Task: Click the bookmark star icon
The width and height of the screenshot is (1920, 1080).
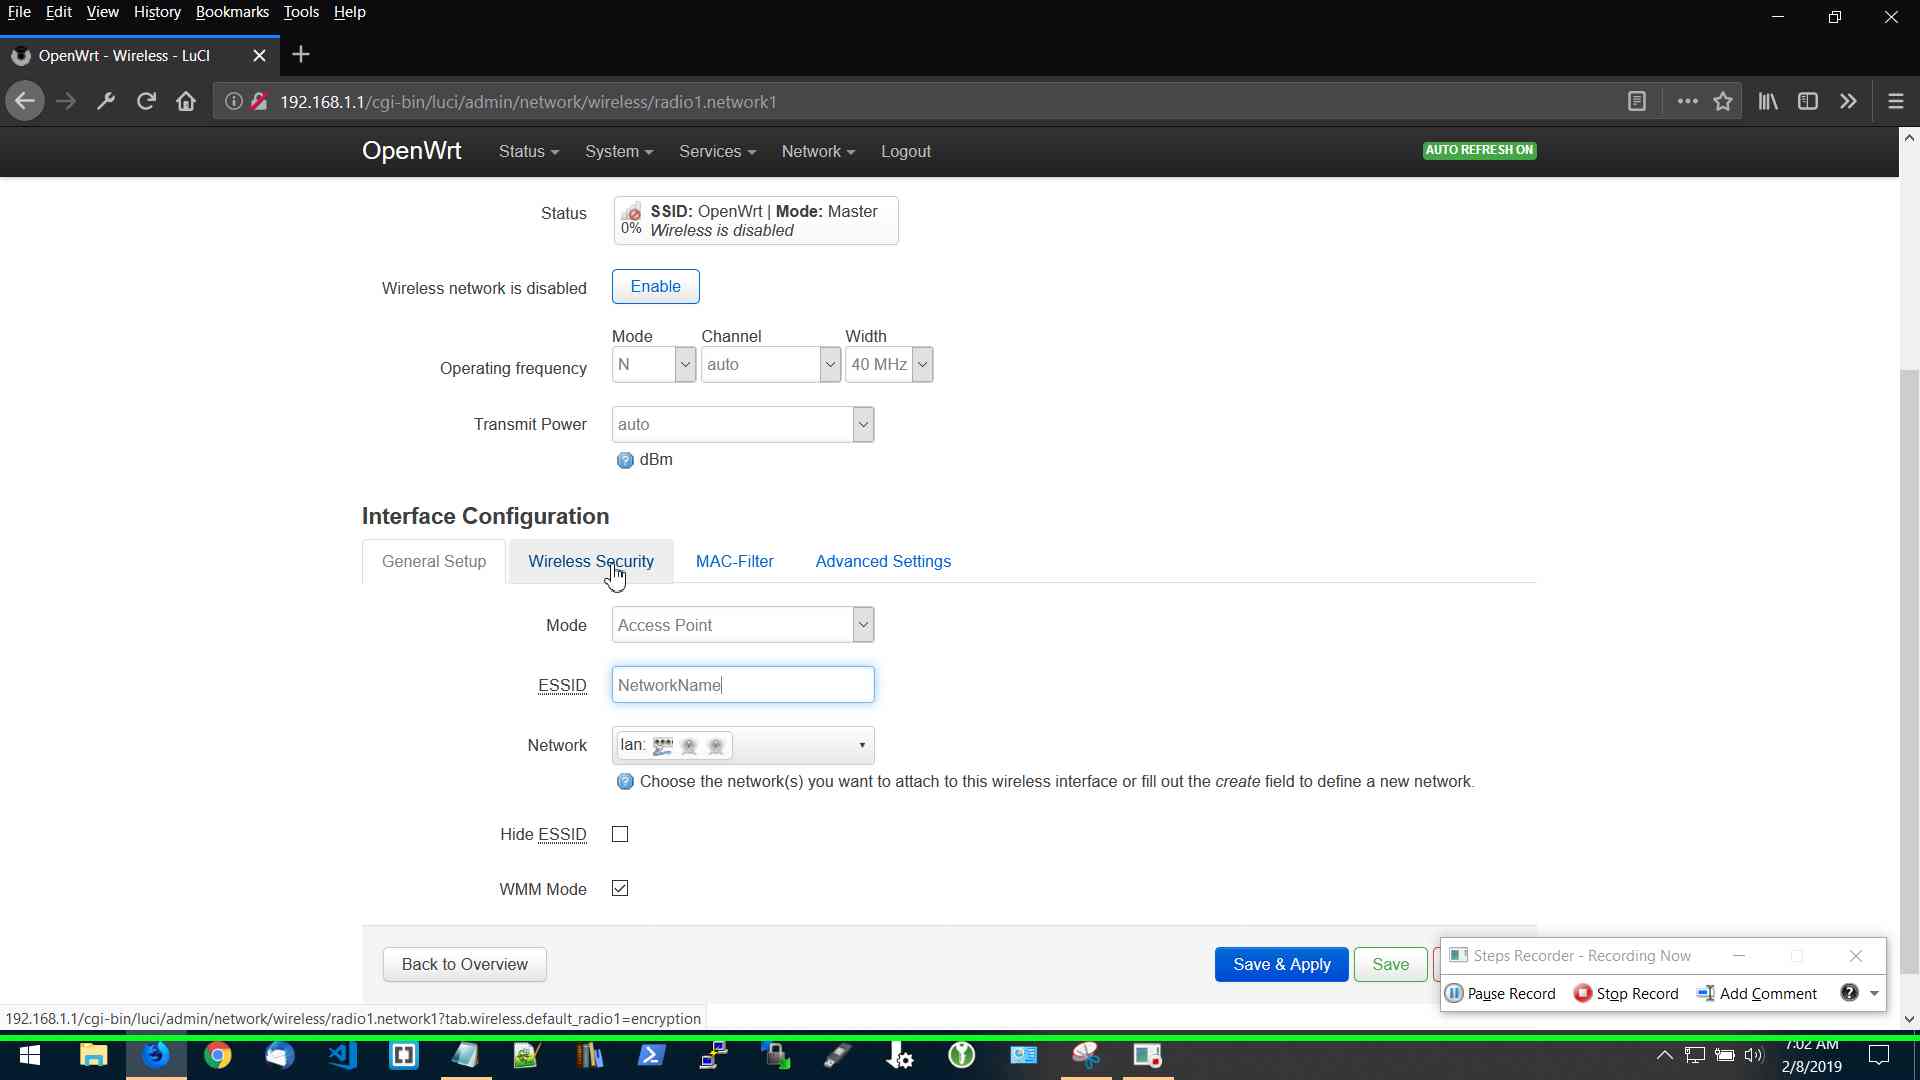Action: coord(1723,101)
